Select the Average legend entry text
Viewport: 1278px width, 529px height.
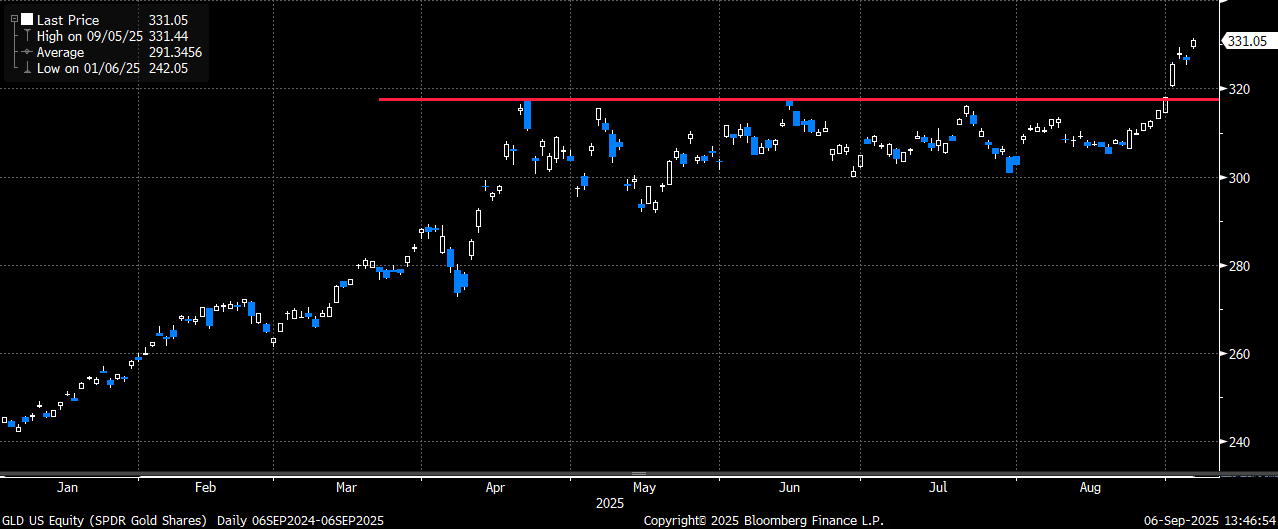(x=62, y=52)
